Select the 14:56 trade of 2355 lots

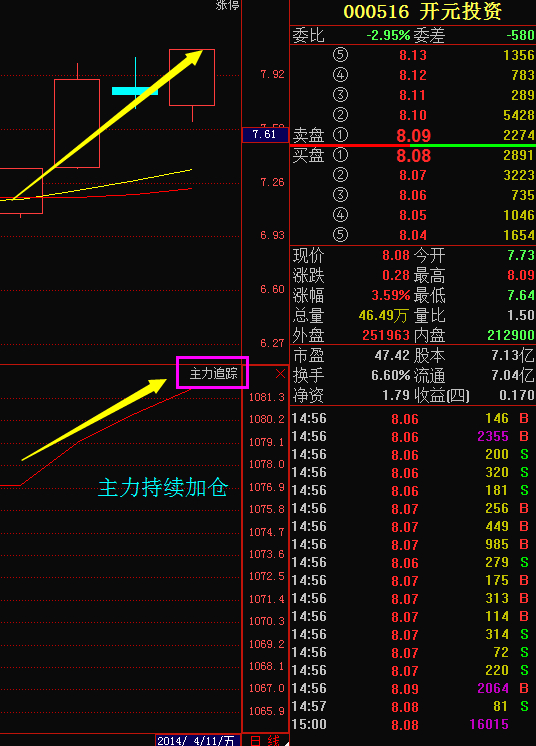(x=413, y=437)
